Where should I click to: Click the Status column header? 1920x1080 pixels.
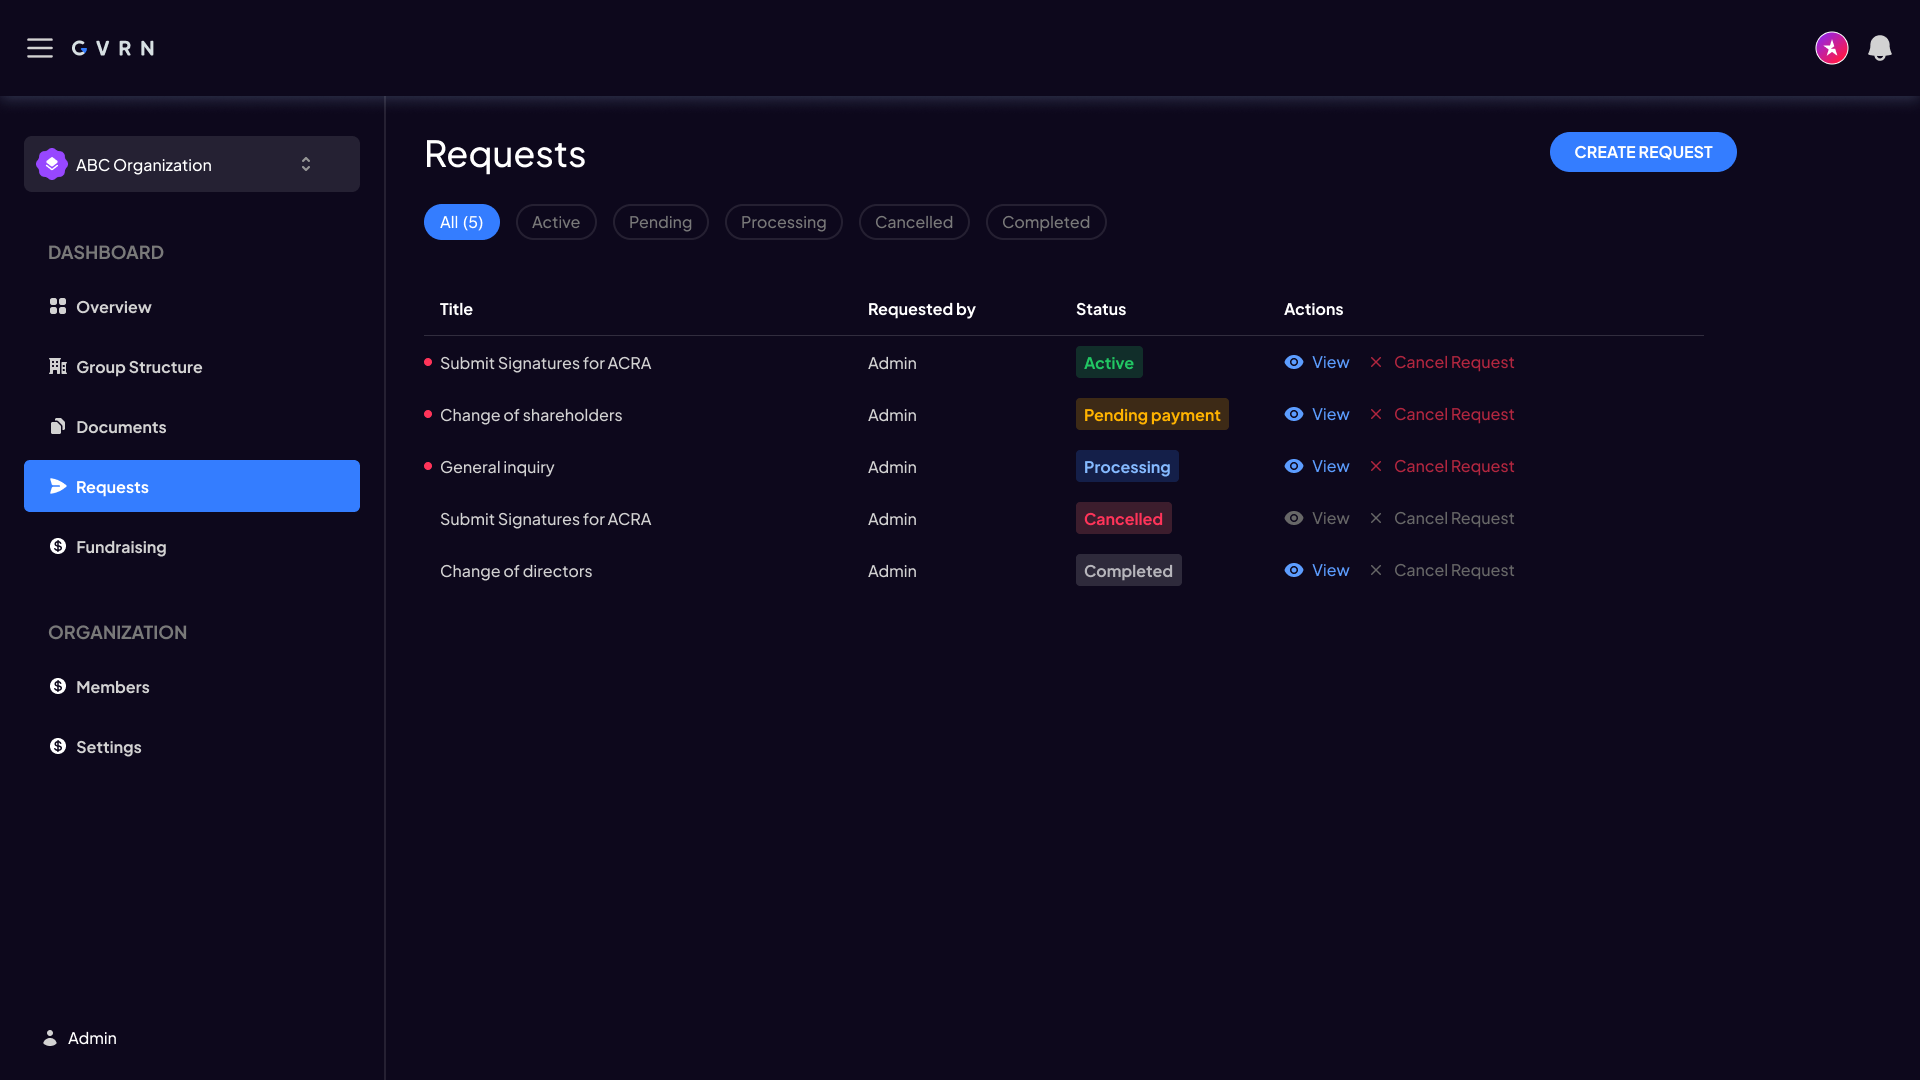pos(1101,309)
